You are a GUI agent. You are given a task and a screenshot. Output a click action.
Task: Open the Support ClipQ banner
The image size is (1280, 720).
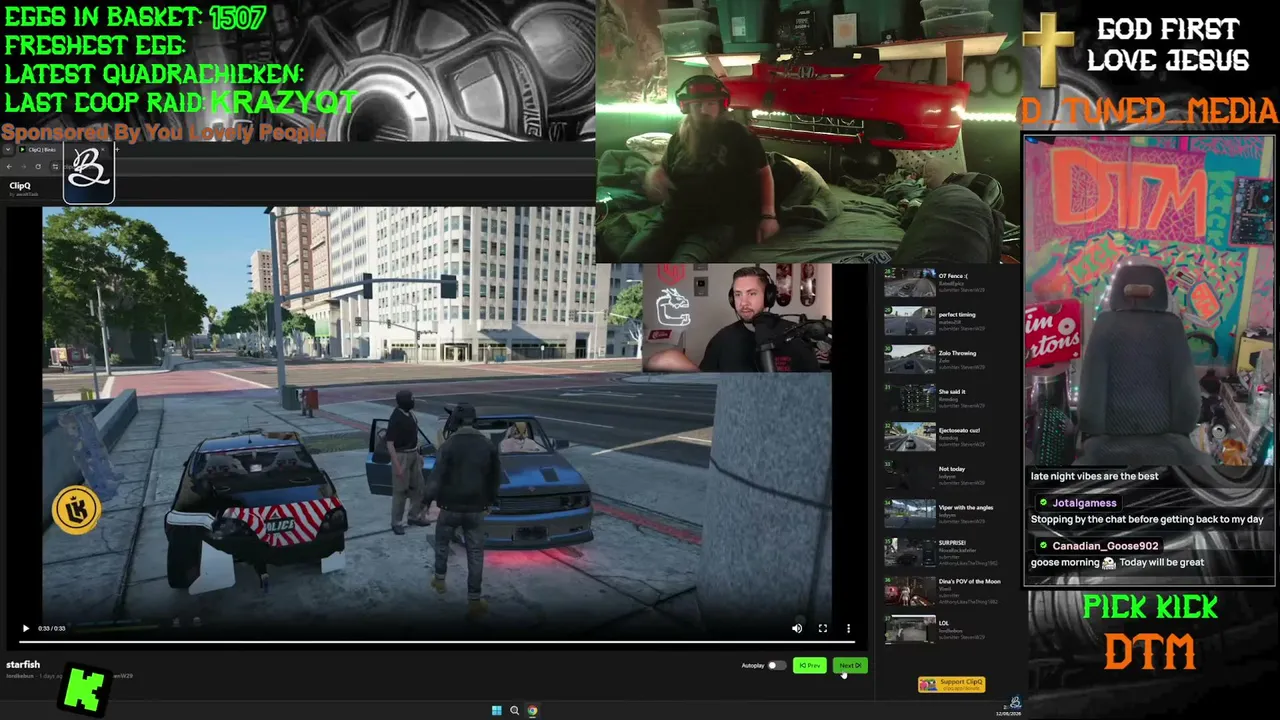click(x=952, y=684)
